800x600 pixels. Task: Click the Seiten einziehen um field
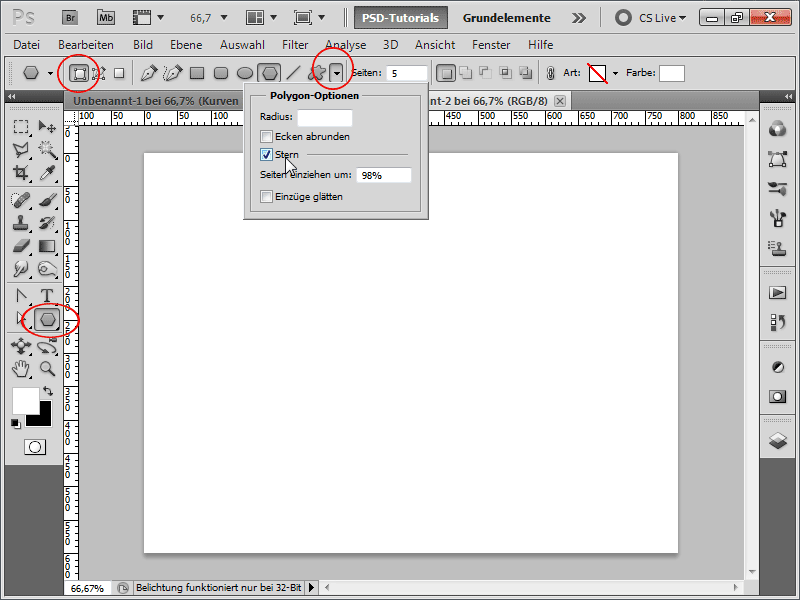coord(384,175)
